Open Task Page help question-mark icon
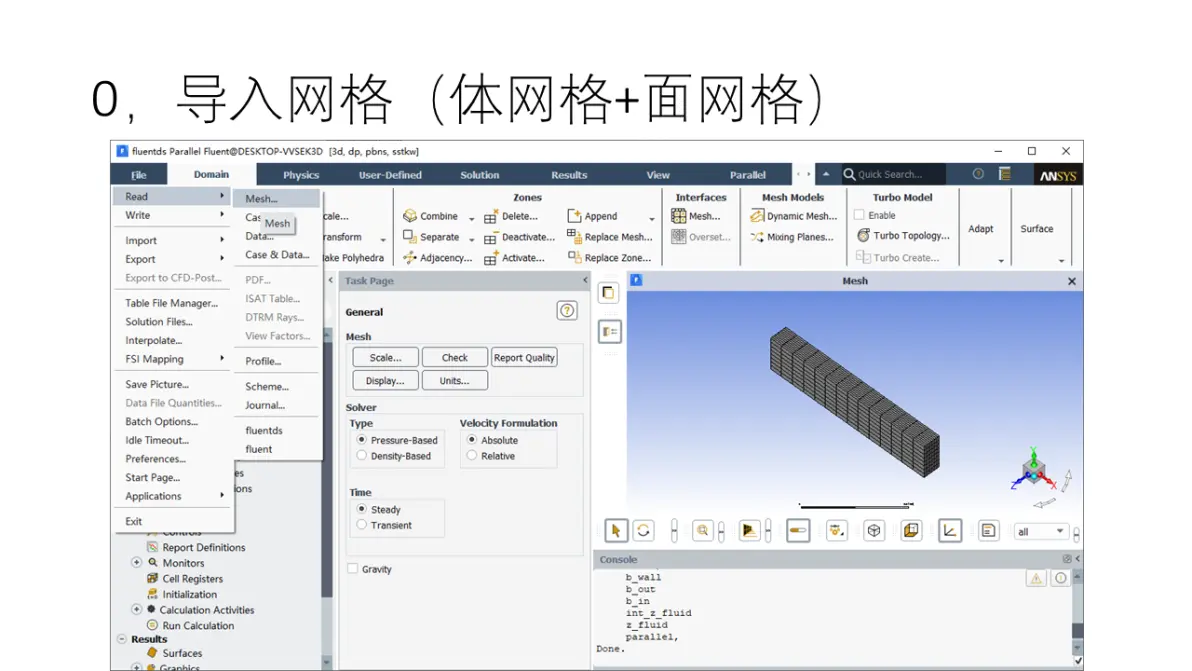This screenshot has height=671, width=1192. (x=567, y=310)
